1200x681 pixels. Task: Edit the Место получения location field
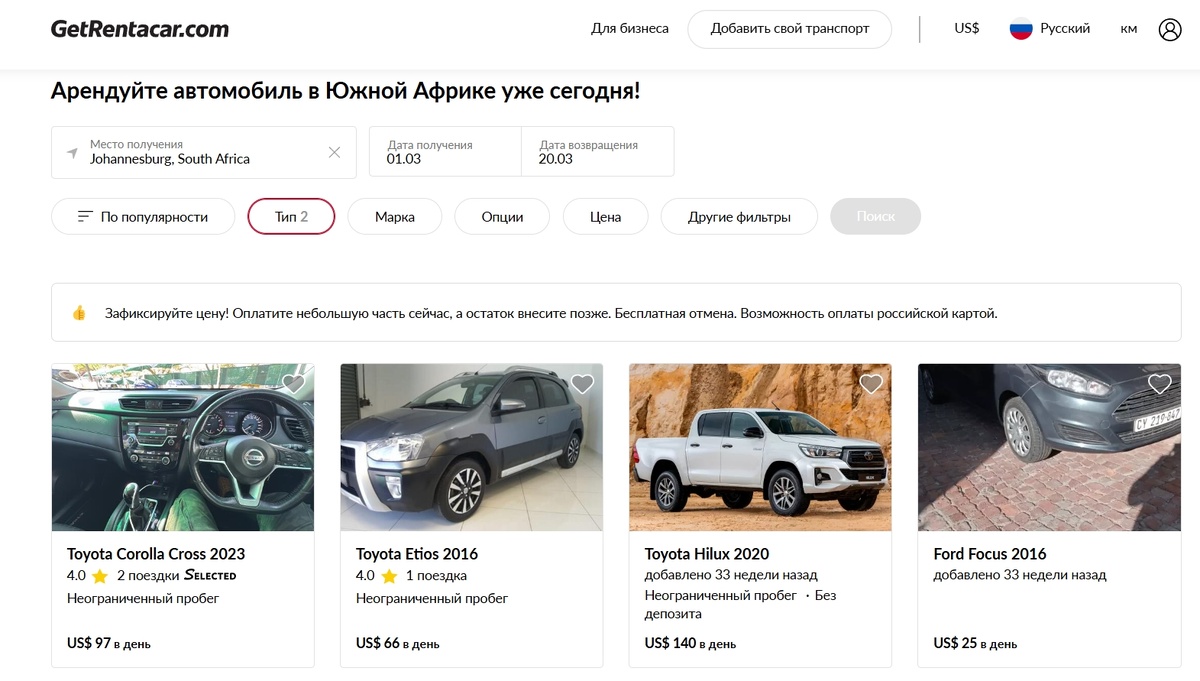[x=204, y=152]
